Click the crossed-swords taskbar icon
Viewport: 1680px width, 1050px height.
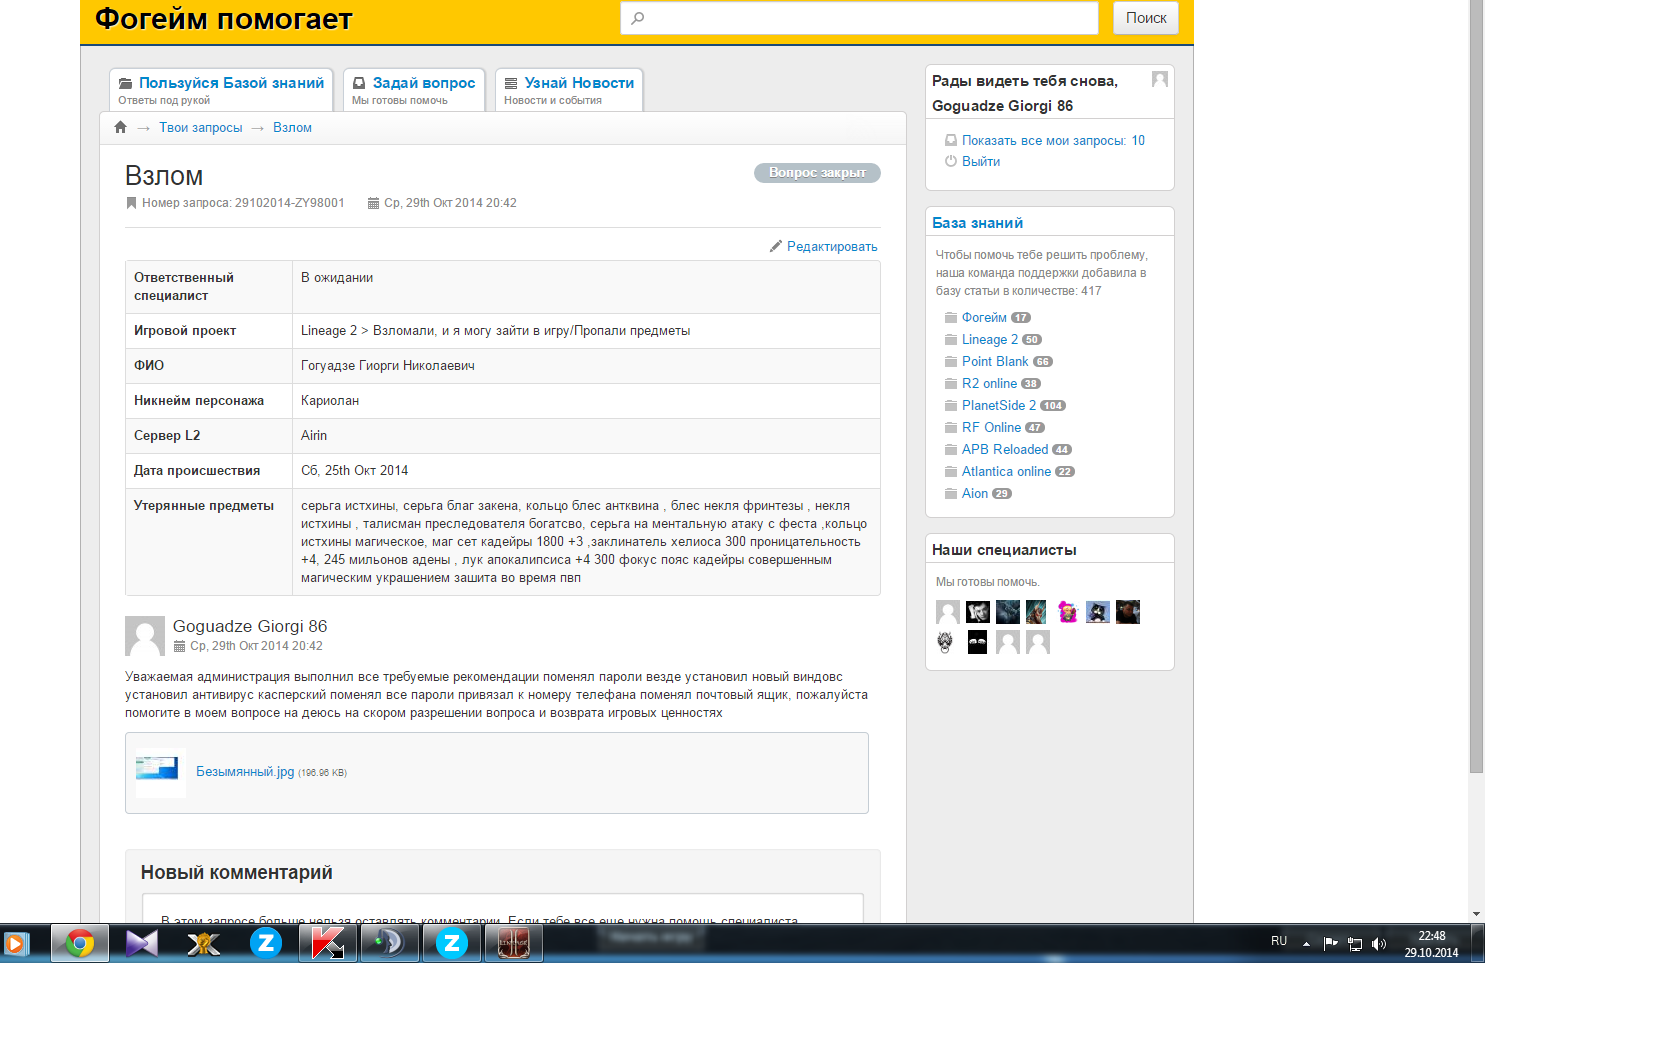coord(203,943)
